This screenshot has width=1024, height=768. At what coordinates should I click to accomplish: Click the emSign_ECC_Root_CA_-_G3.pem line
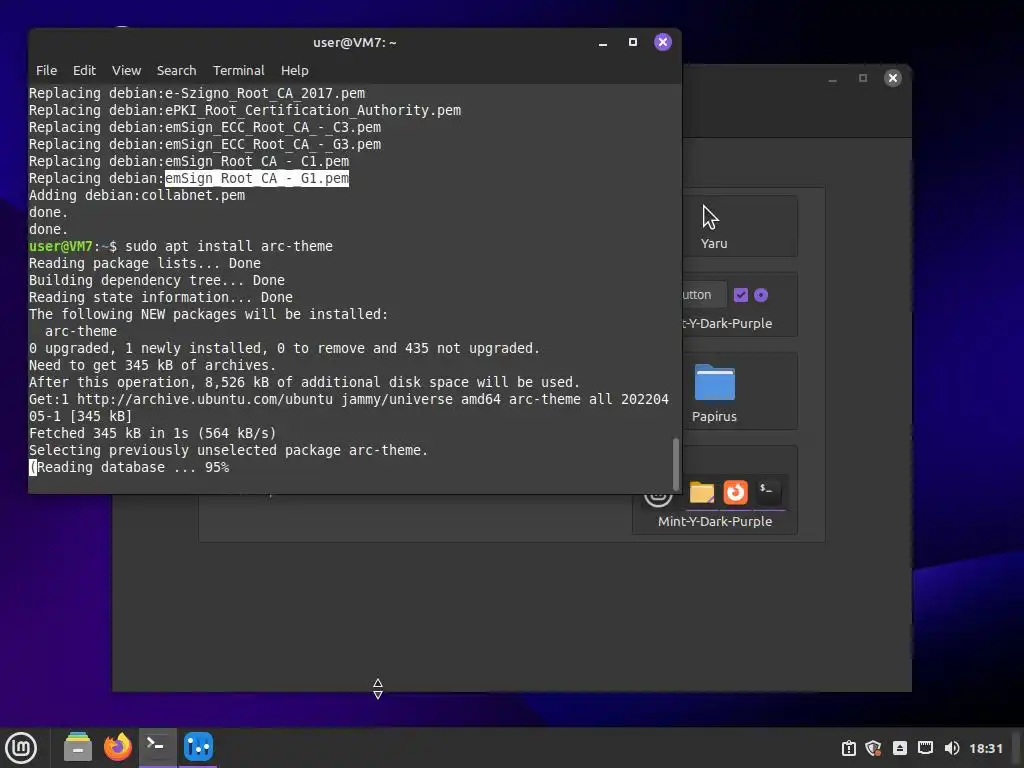[205, 144]
